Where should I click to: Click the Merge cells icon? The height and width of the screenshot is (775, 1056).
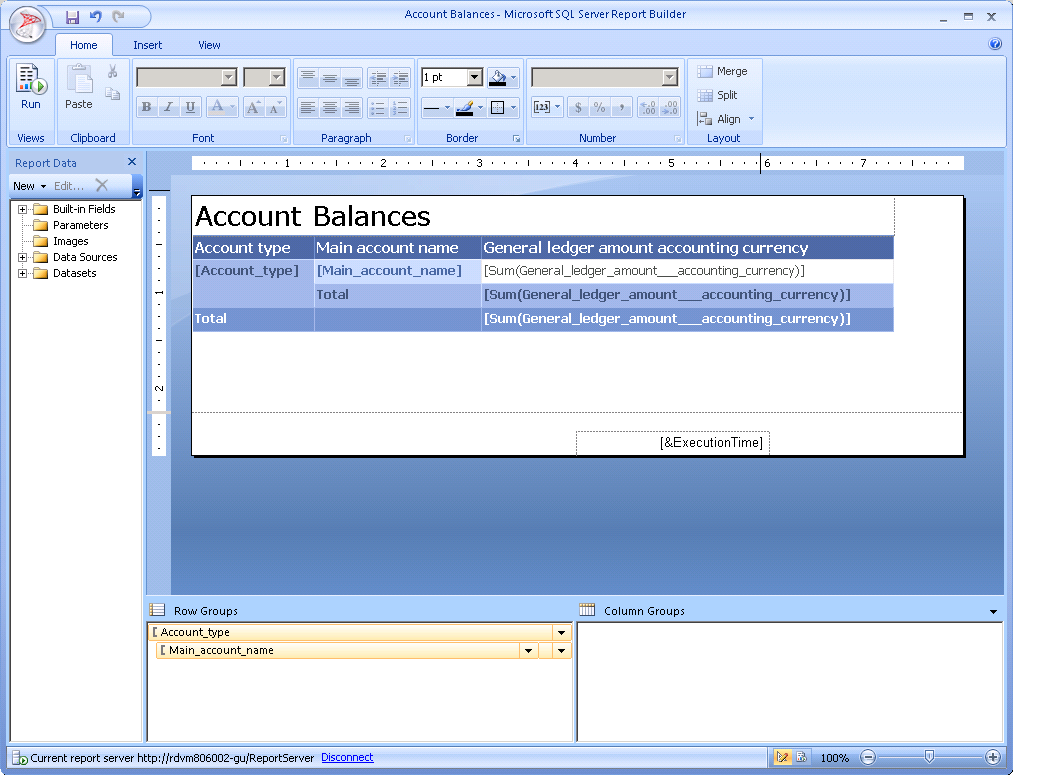pyautogui.click(x=722, y=72)
